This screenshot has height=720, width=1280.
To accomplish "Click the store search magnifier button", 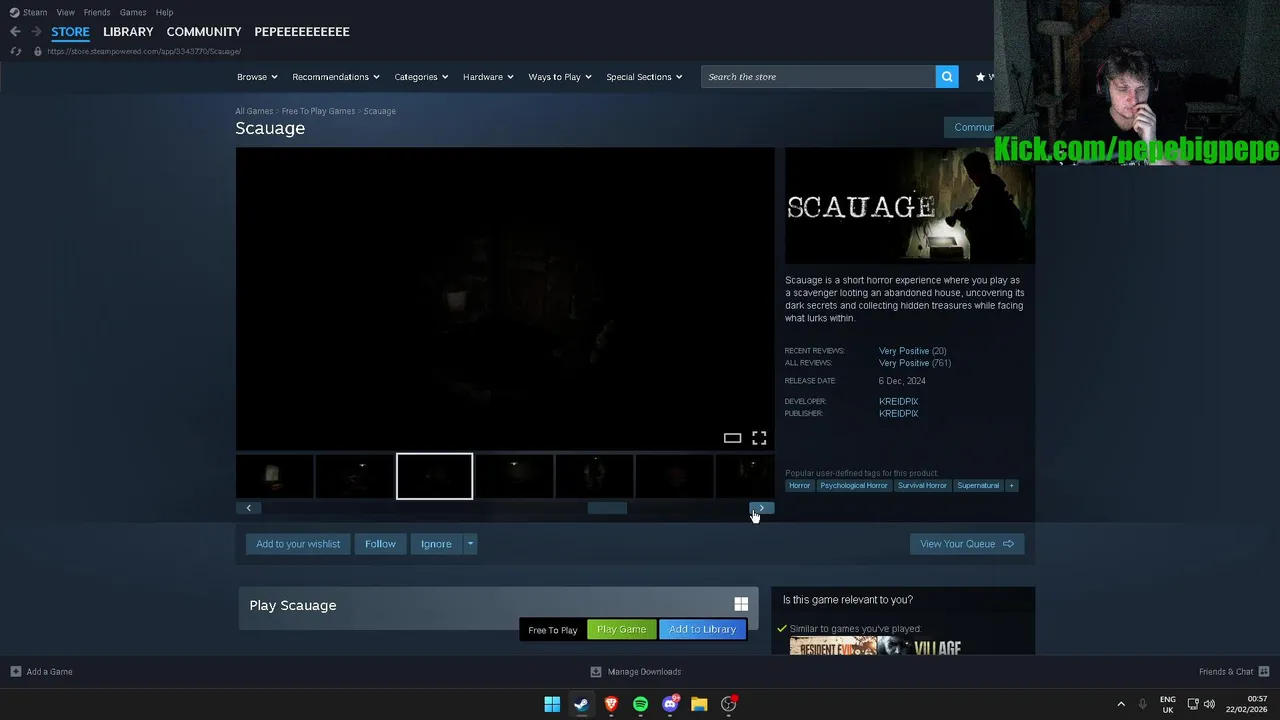I will (x=947, y=77).
